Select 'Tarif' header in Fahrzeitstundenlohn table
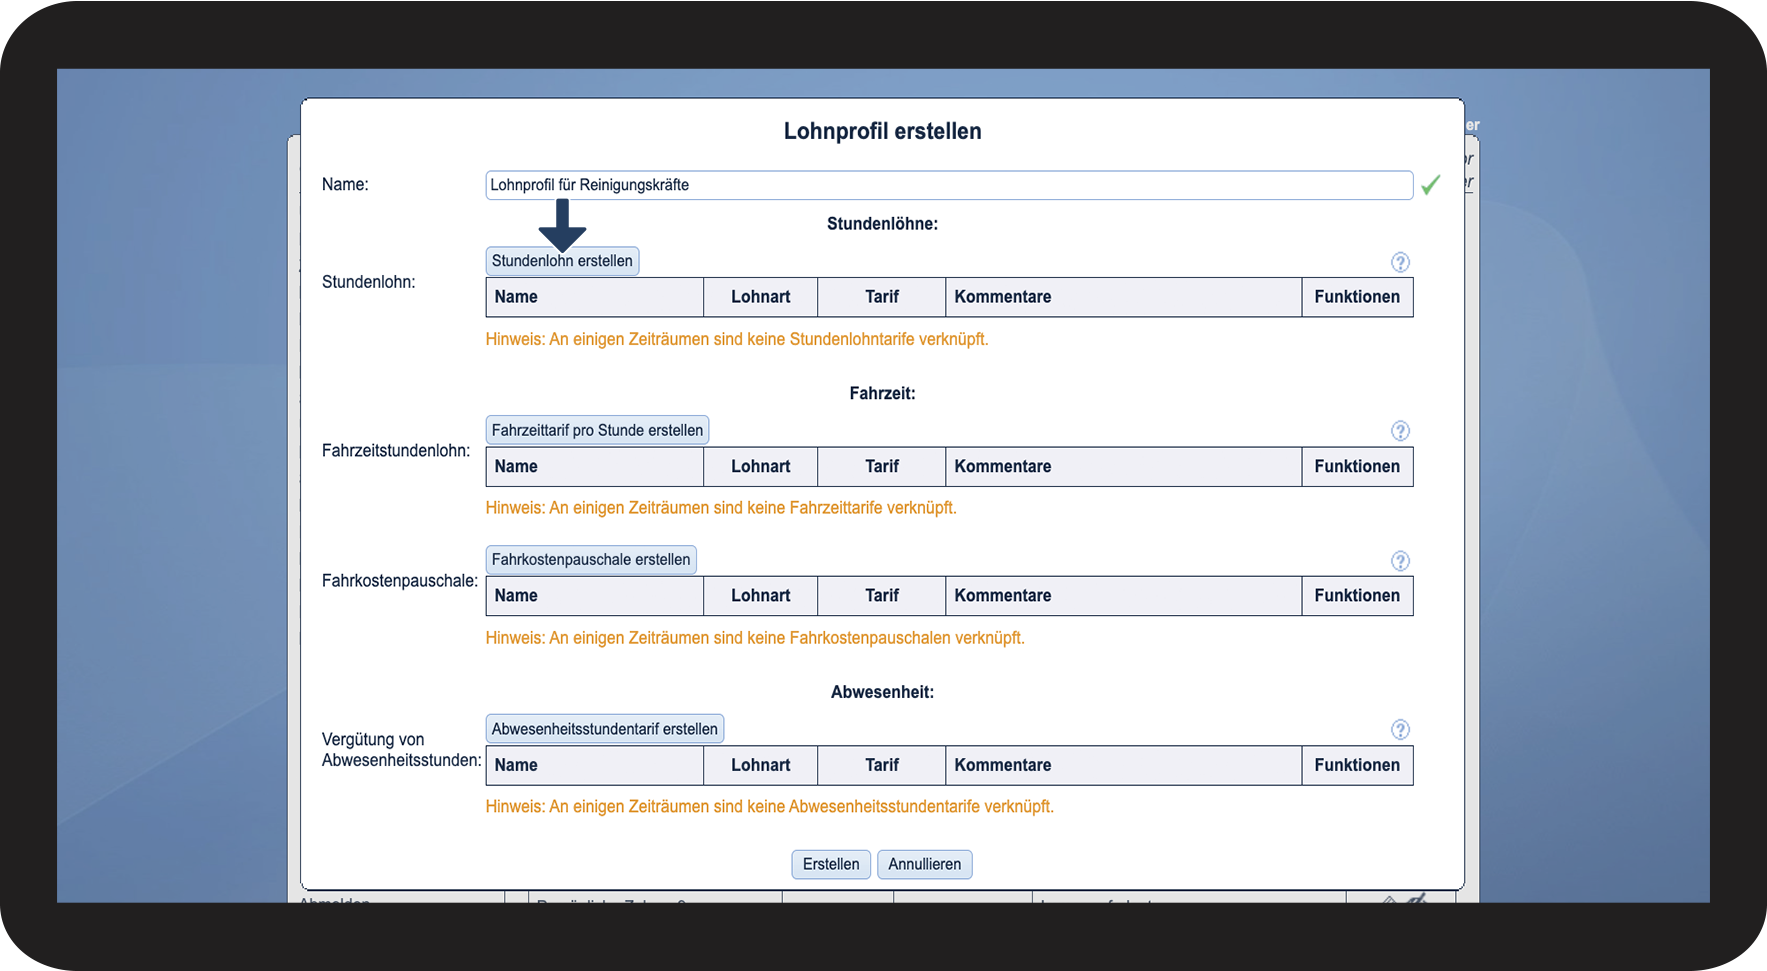This screenshot has height=971, width=1767. click(x=882, y=467)
